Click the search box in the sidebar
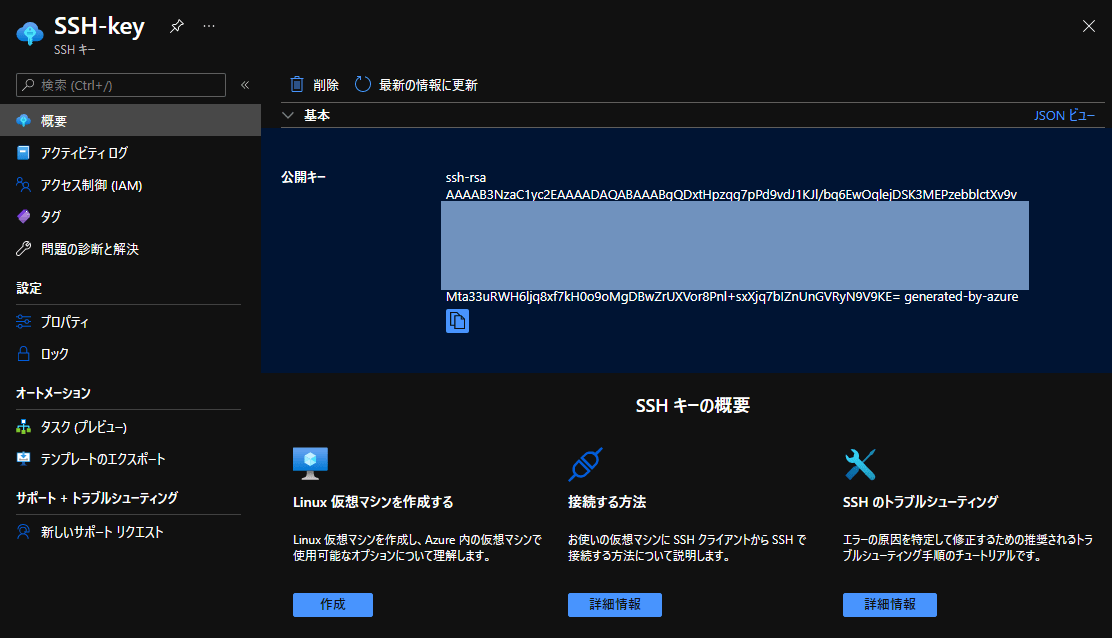This screenshot has width=1112, height=638. 121,85
